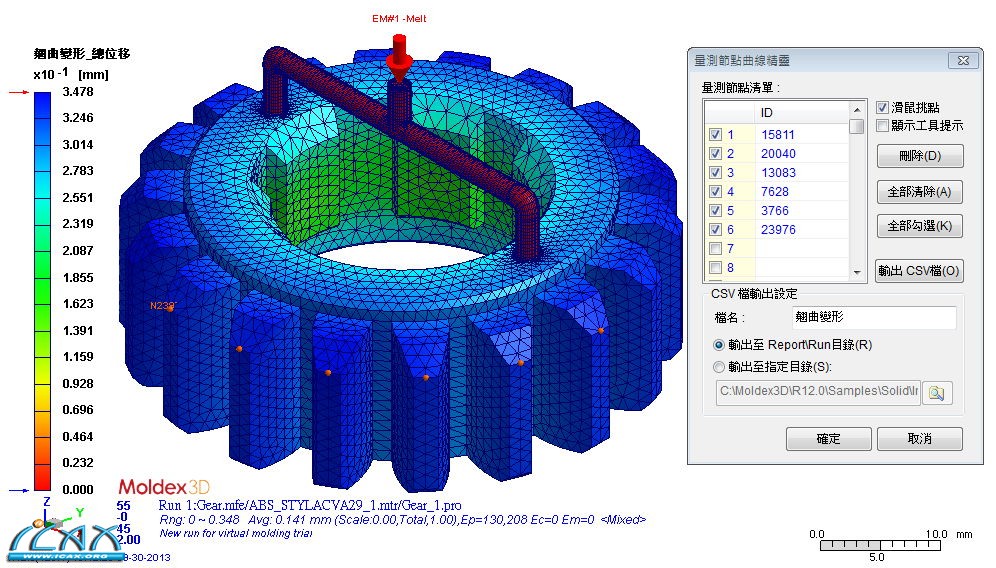Click the red bottom segment of color legend
Screen dimensions: 996x568
42,477
